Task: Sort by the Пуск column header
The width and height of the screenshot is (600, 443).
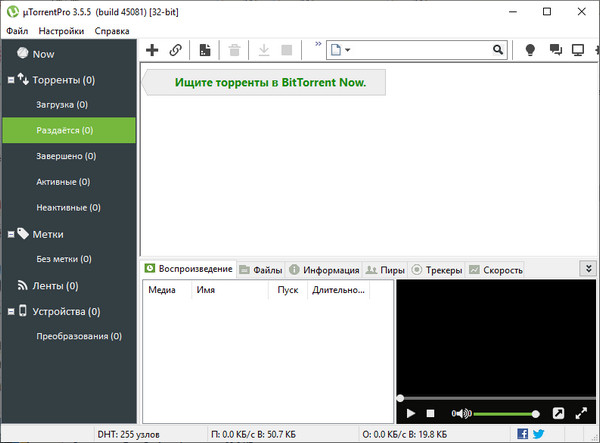Action: point(288,290)
